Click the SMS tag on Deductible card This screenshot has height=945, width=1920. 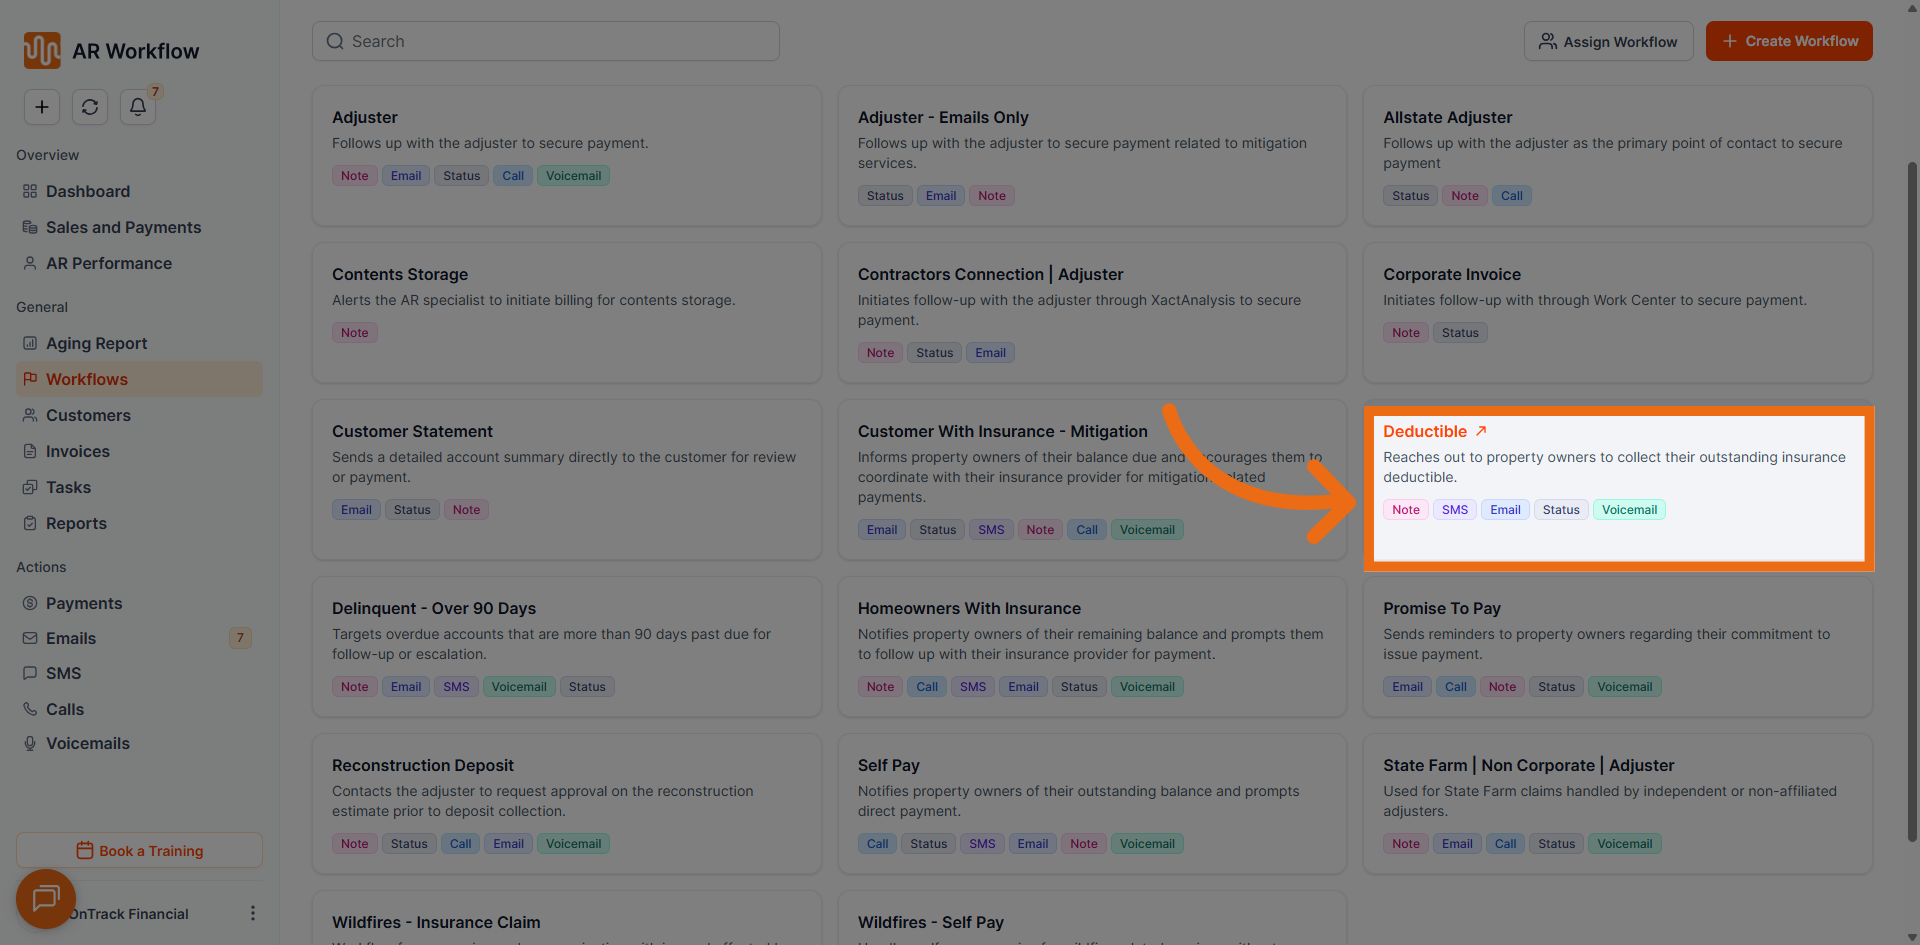pyautogui.click(x=1454, y=510)
